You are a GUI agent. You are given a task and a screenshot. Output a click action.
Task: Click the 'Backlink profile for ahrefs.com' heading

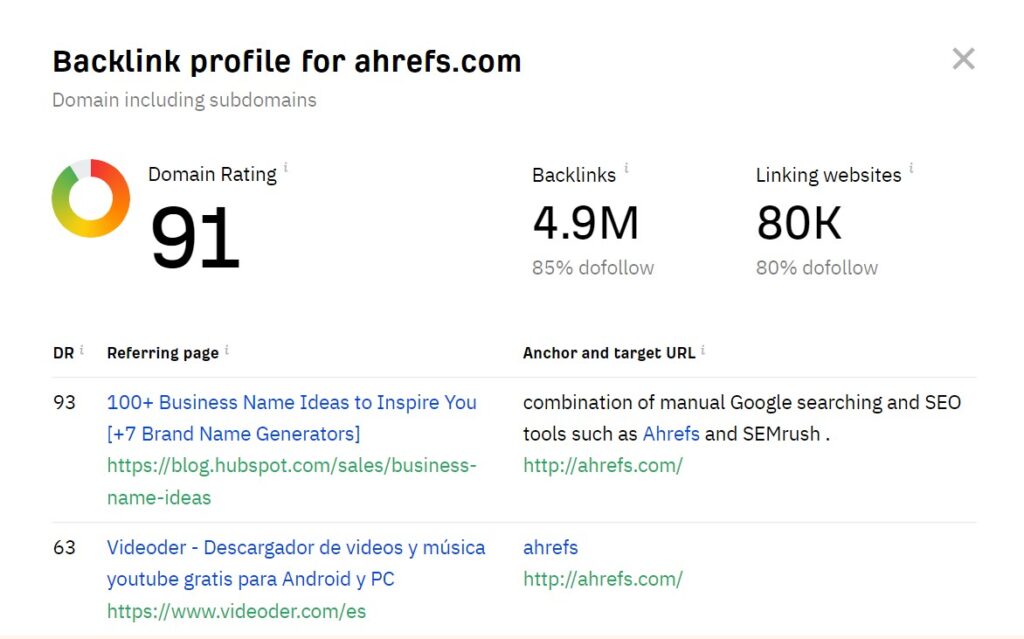click(x=287, y=61)
